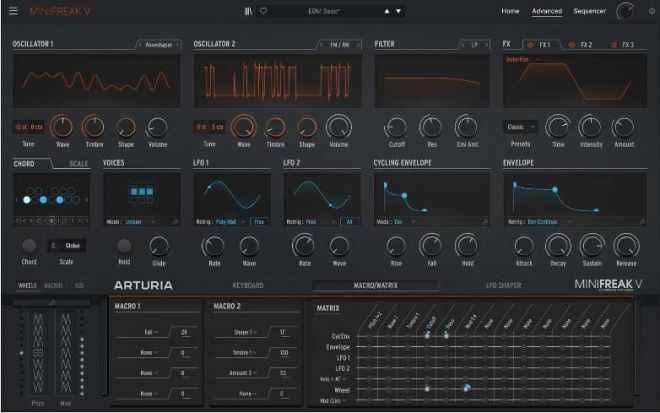Click Oscillator 2 Wave knob
This screenshot has width=660, height=413.
point(243,126)
